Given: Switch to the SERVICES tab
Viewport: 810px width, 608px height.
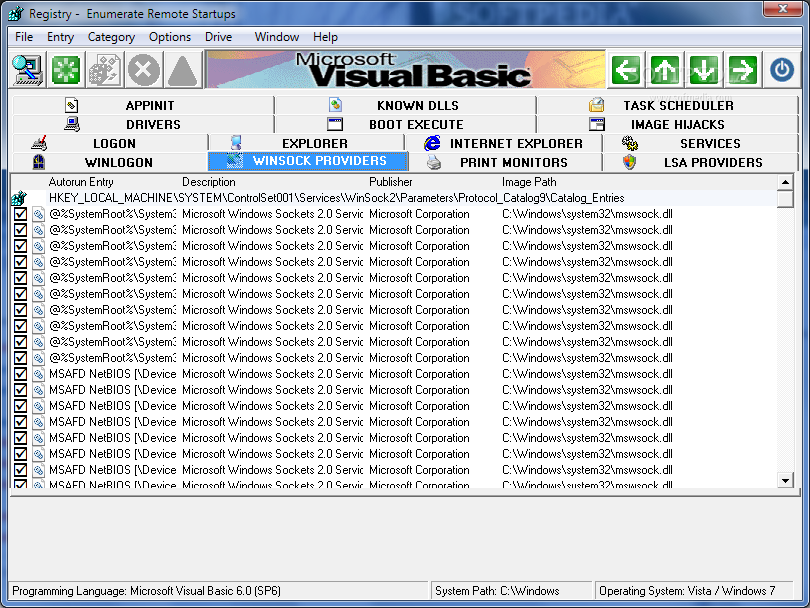Looking at the screenshot, I should tap(700, 144).
